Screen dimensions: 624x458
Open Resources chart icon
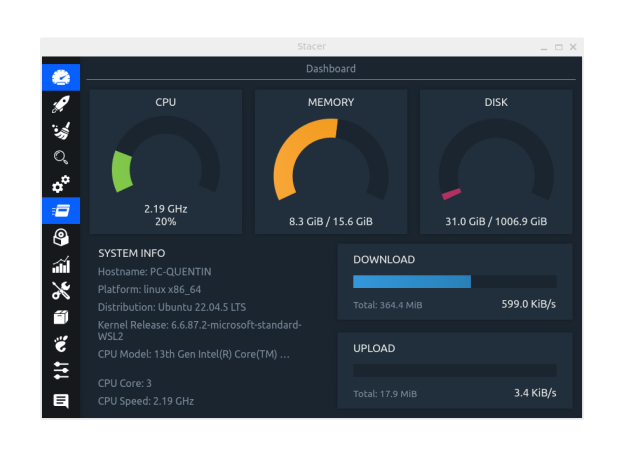click(x=61, y=264)
